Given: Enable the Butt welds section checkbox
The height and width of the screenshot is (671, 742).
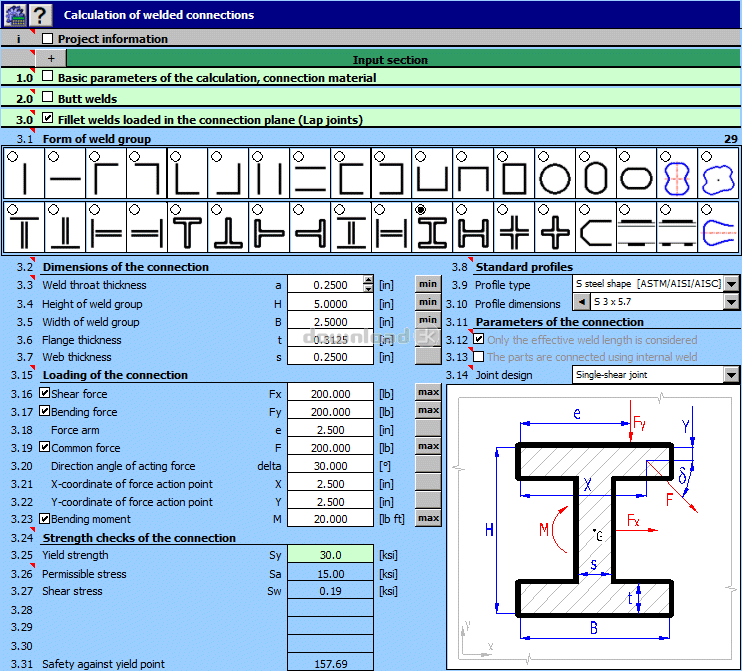Looking at the screenshot, I should click(x=47, y=99).
